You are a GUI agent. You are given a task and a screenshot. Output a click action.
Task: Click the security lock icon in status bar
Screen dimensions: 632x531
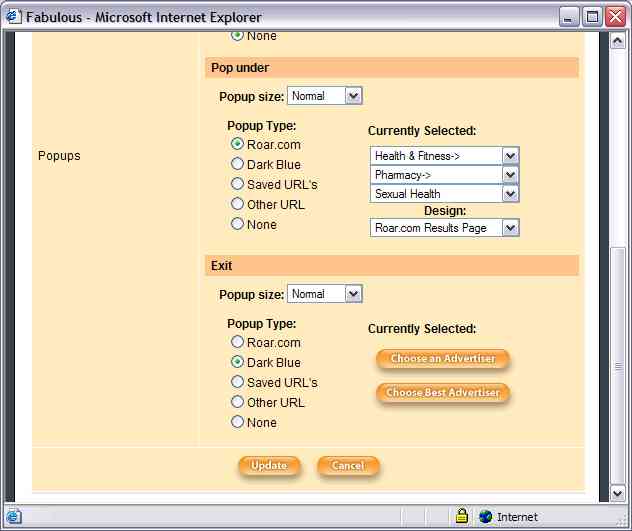[462, 516]
